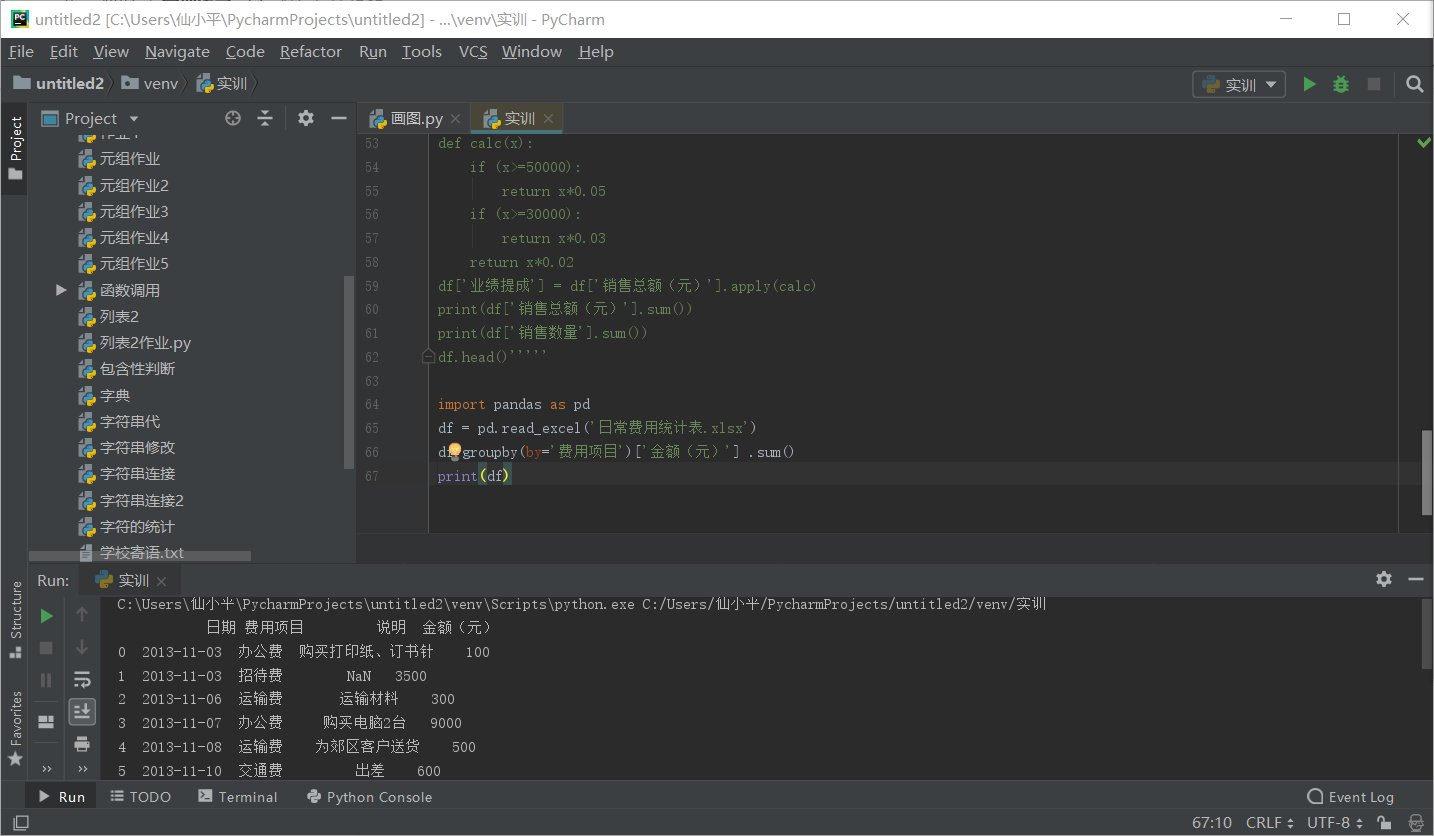Screen dimensions: 1434x836
Task: Open the Run panel settings gear
Action: coord(1384,579)
